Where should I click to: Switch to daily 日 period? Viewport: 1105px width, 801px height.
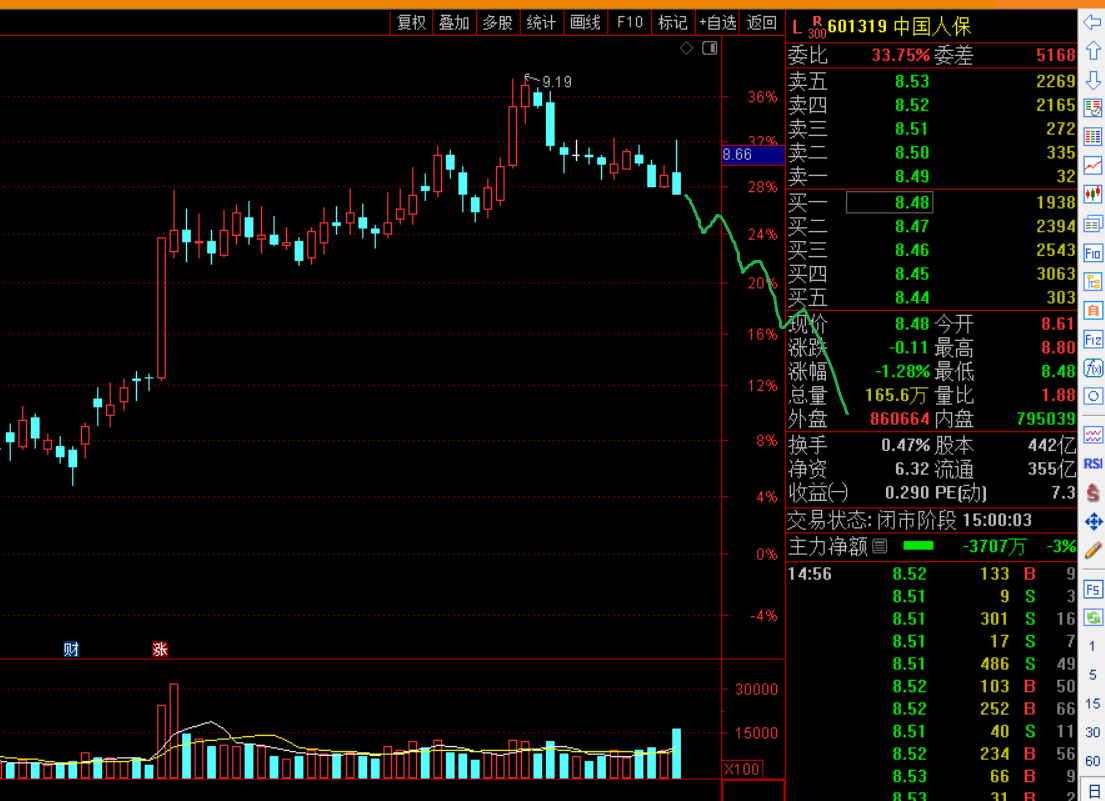click(1093, 792)
